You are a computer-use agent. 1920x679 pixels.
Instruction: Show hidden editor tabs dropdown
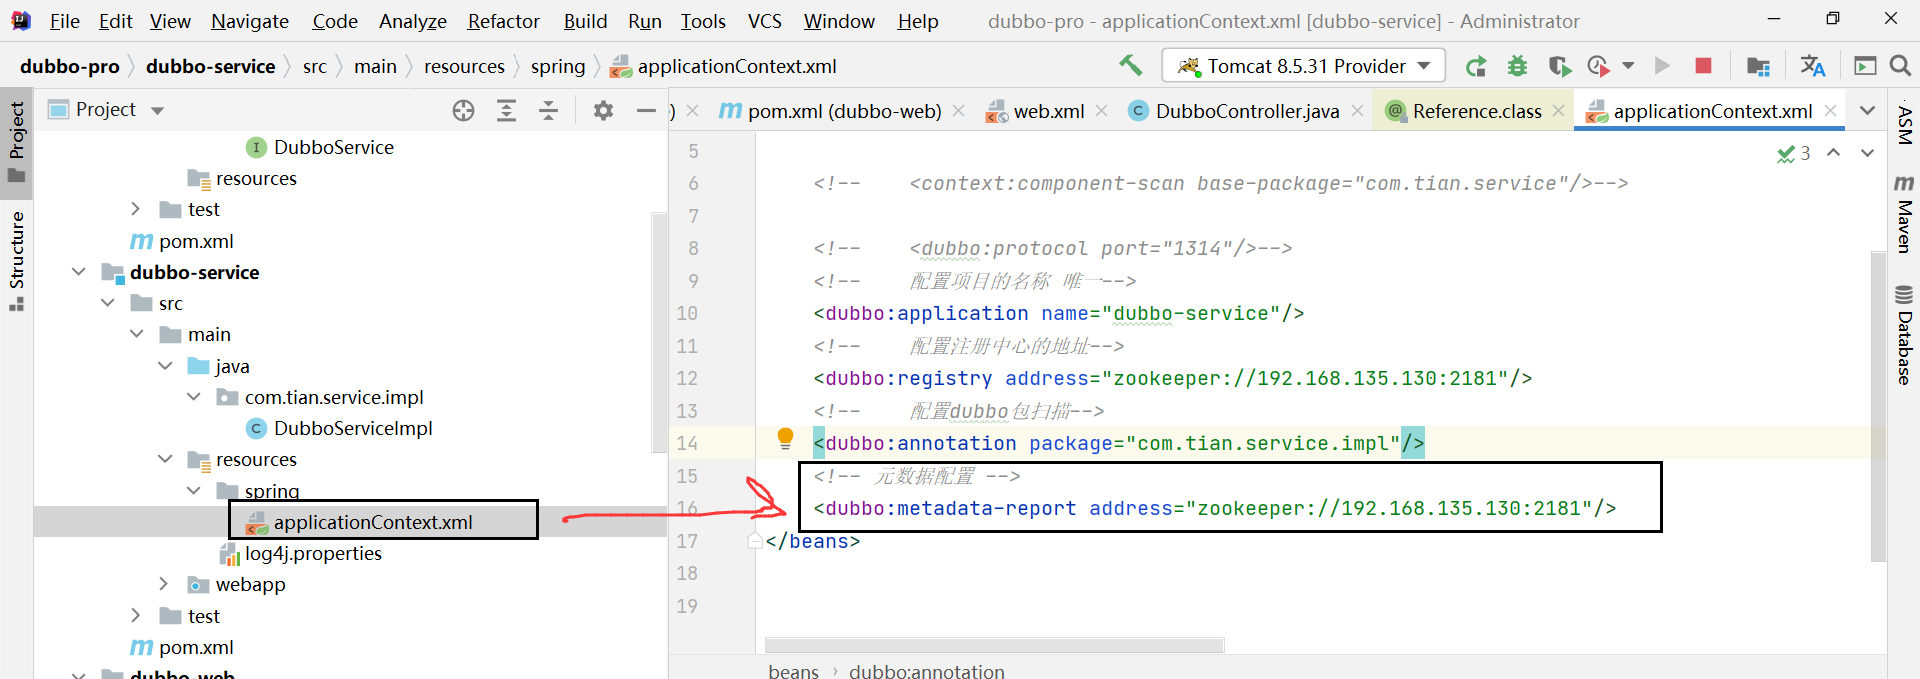click(x=1867, y=111)
